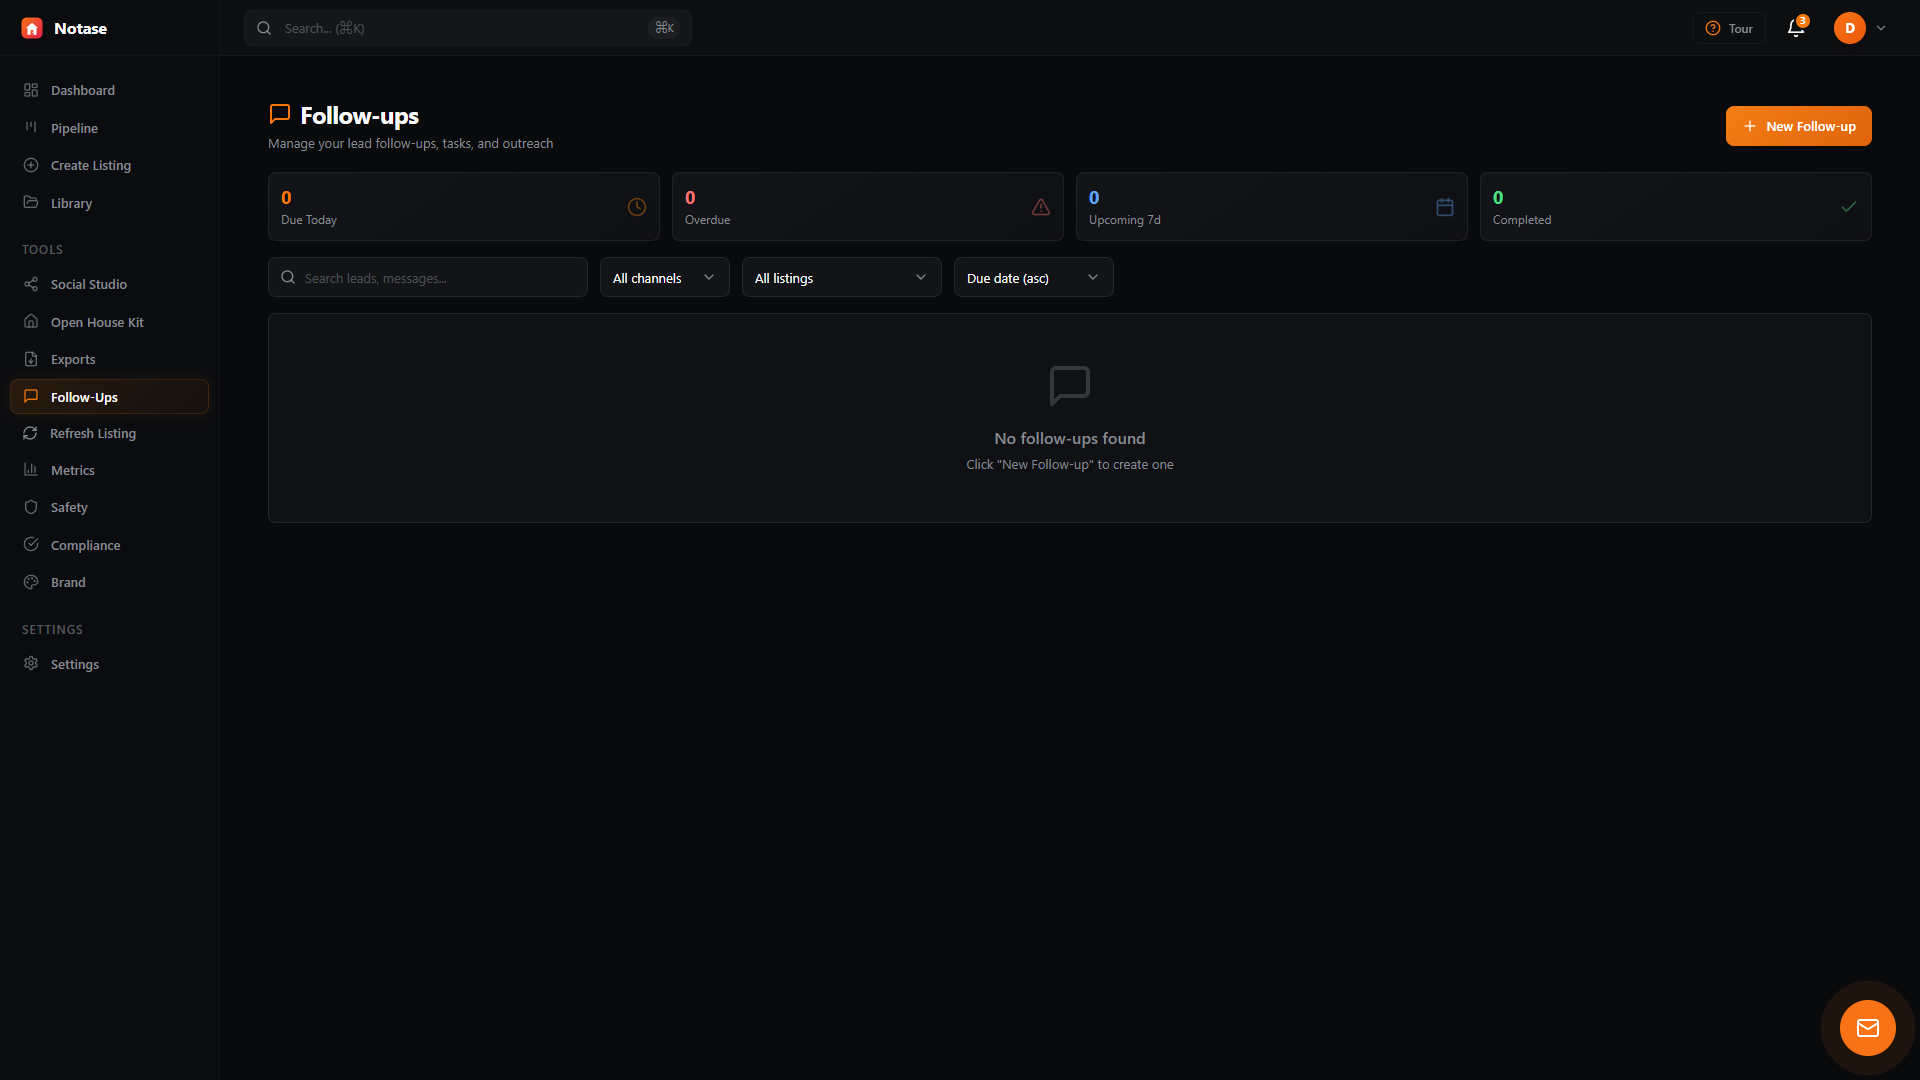This screenshot has width=1920, height=1080.
Task: Open the Settings menu item
Action: coord(74,664)
